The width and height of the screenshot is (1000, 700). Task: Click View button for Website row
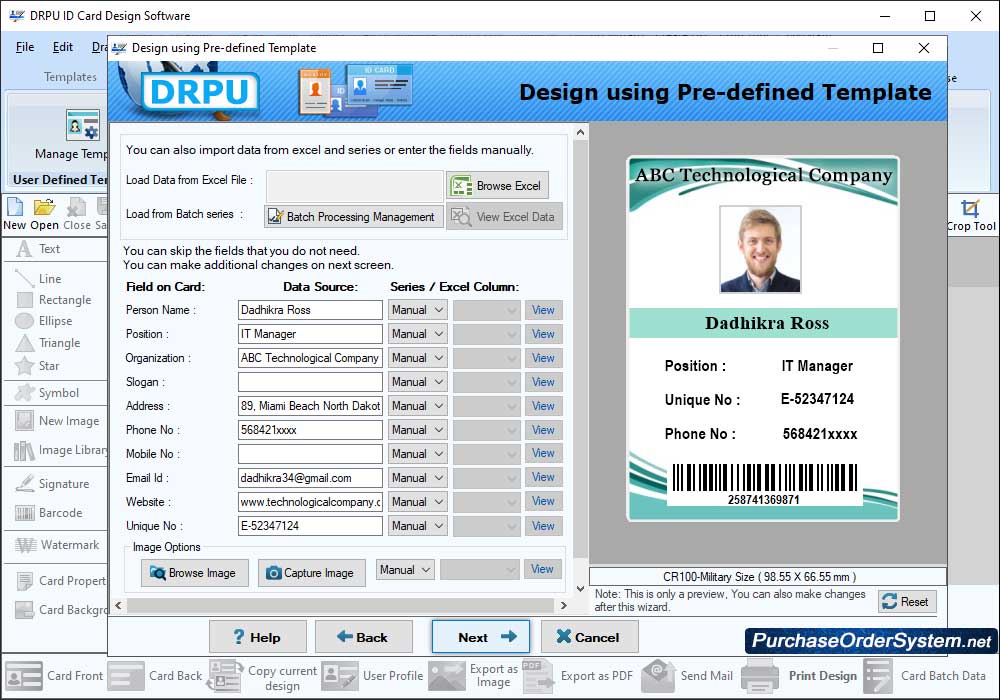click(x=543, y=502)
